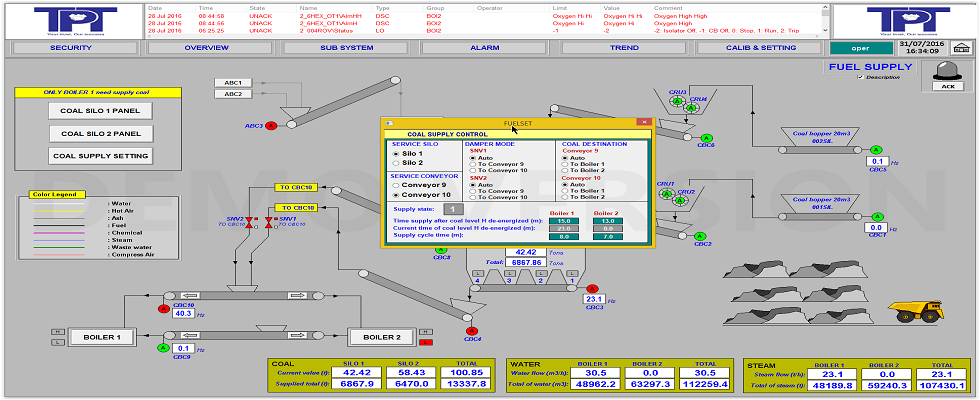Image resolution: width=980 pixels, height=400 pixels.
Task: Click the COAL SUPPLY SETTING button
Action: [101, 155]
